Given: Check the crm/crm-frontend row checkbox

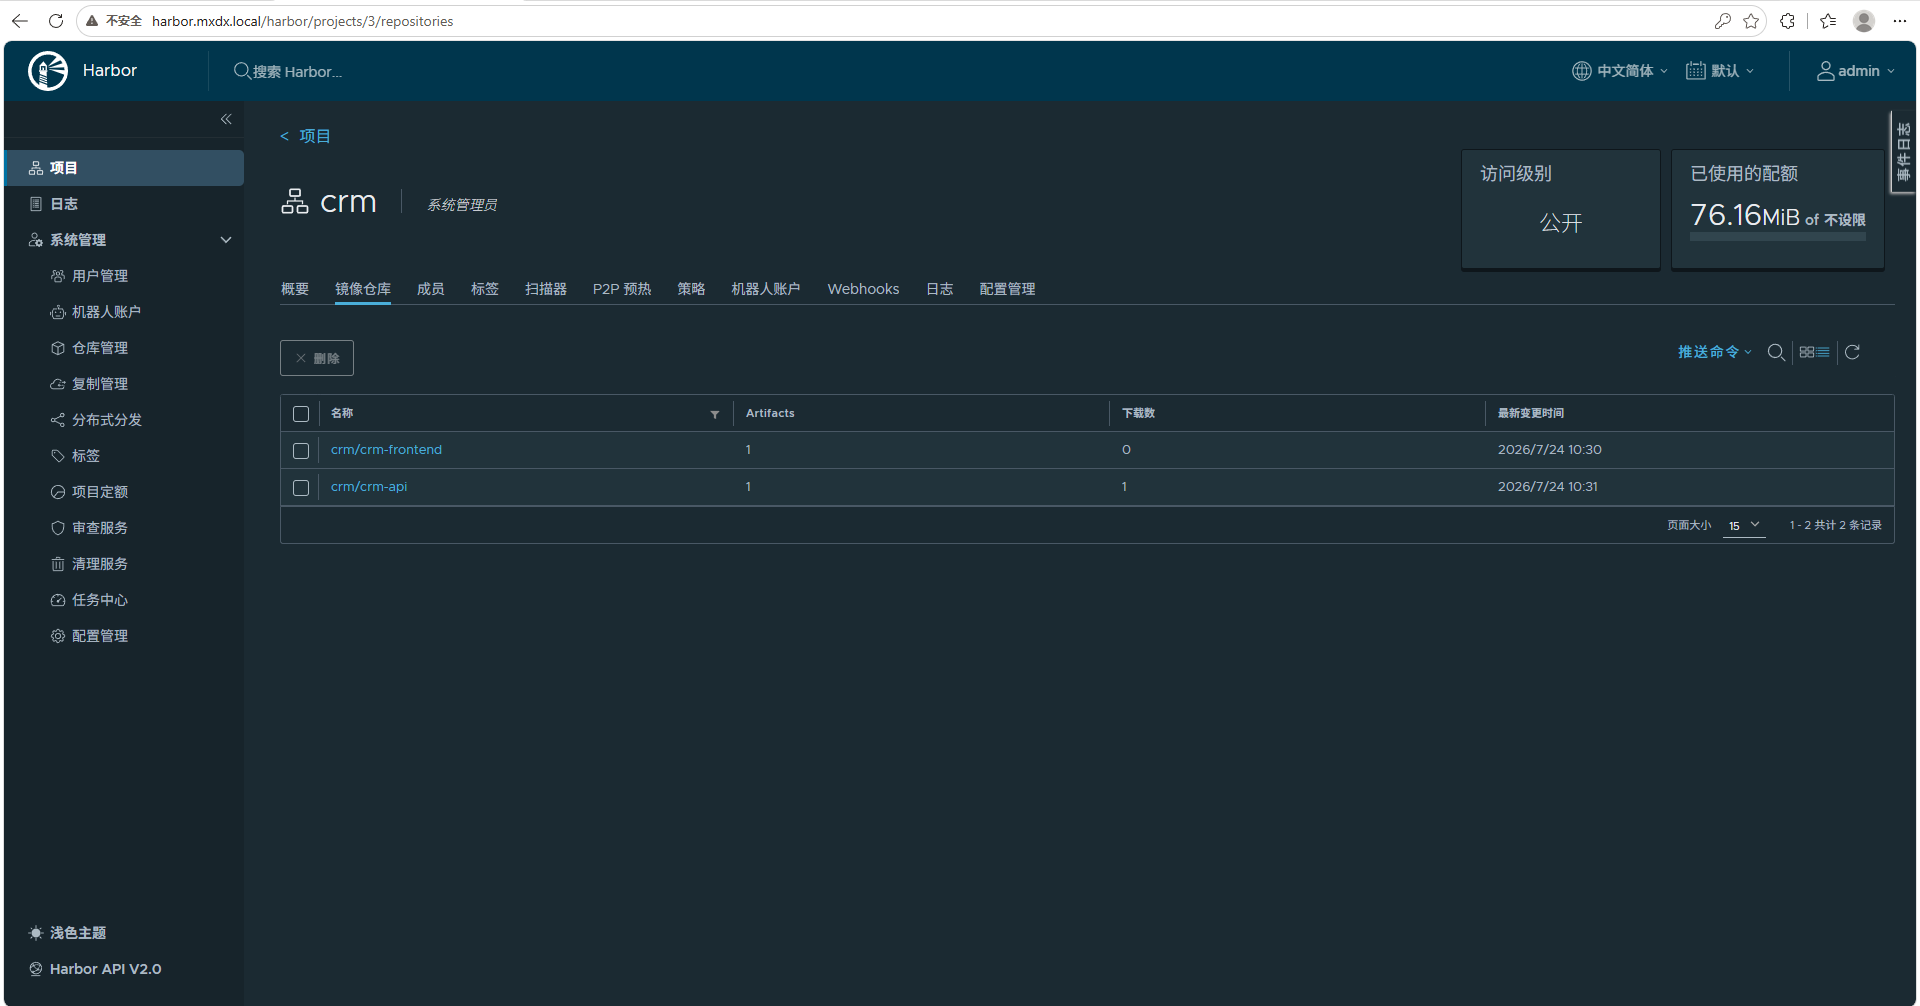Looking at the screenshot, I should 301,451.
